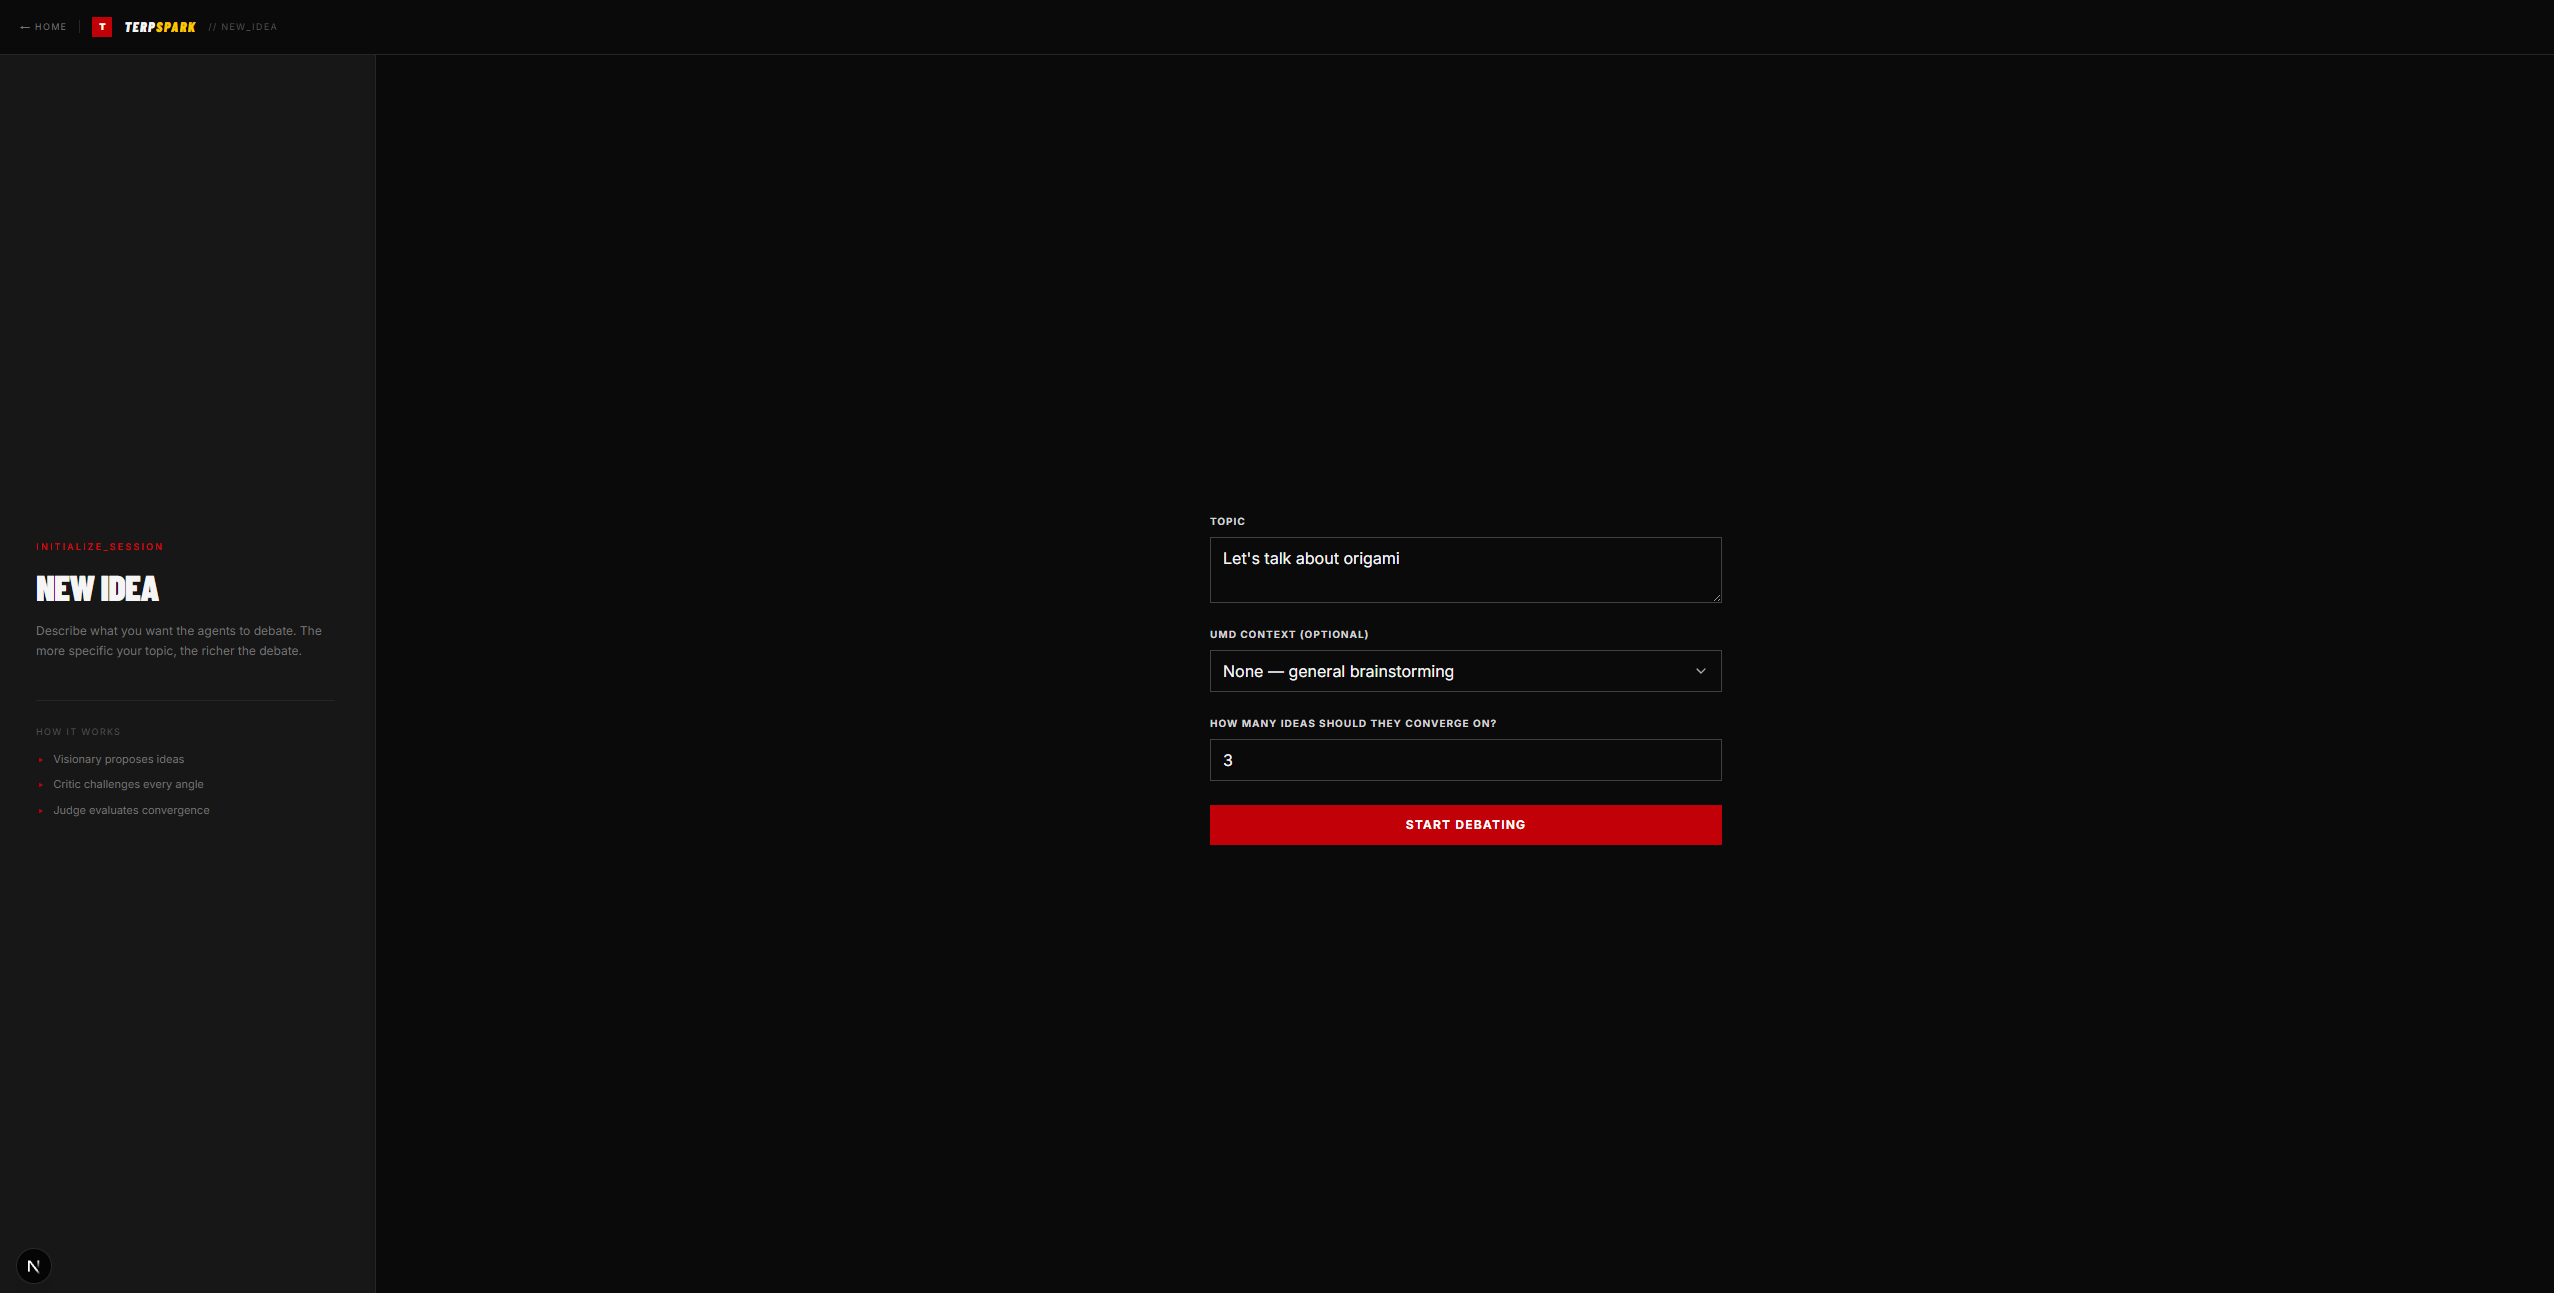Select the NEW_IDEA breadcrumb
The image size is (2554, 1293).
pos(248,27)
